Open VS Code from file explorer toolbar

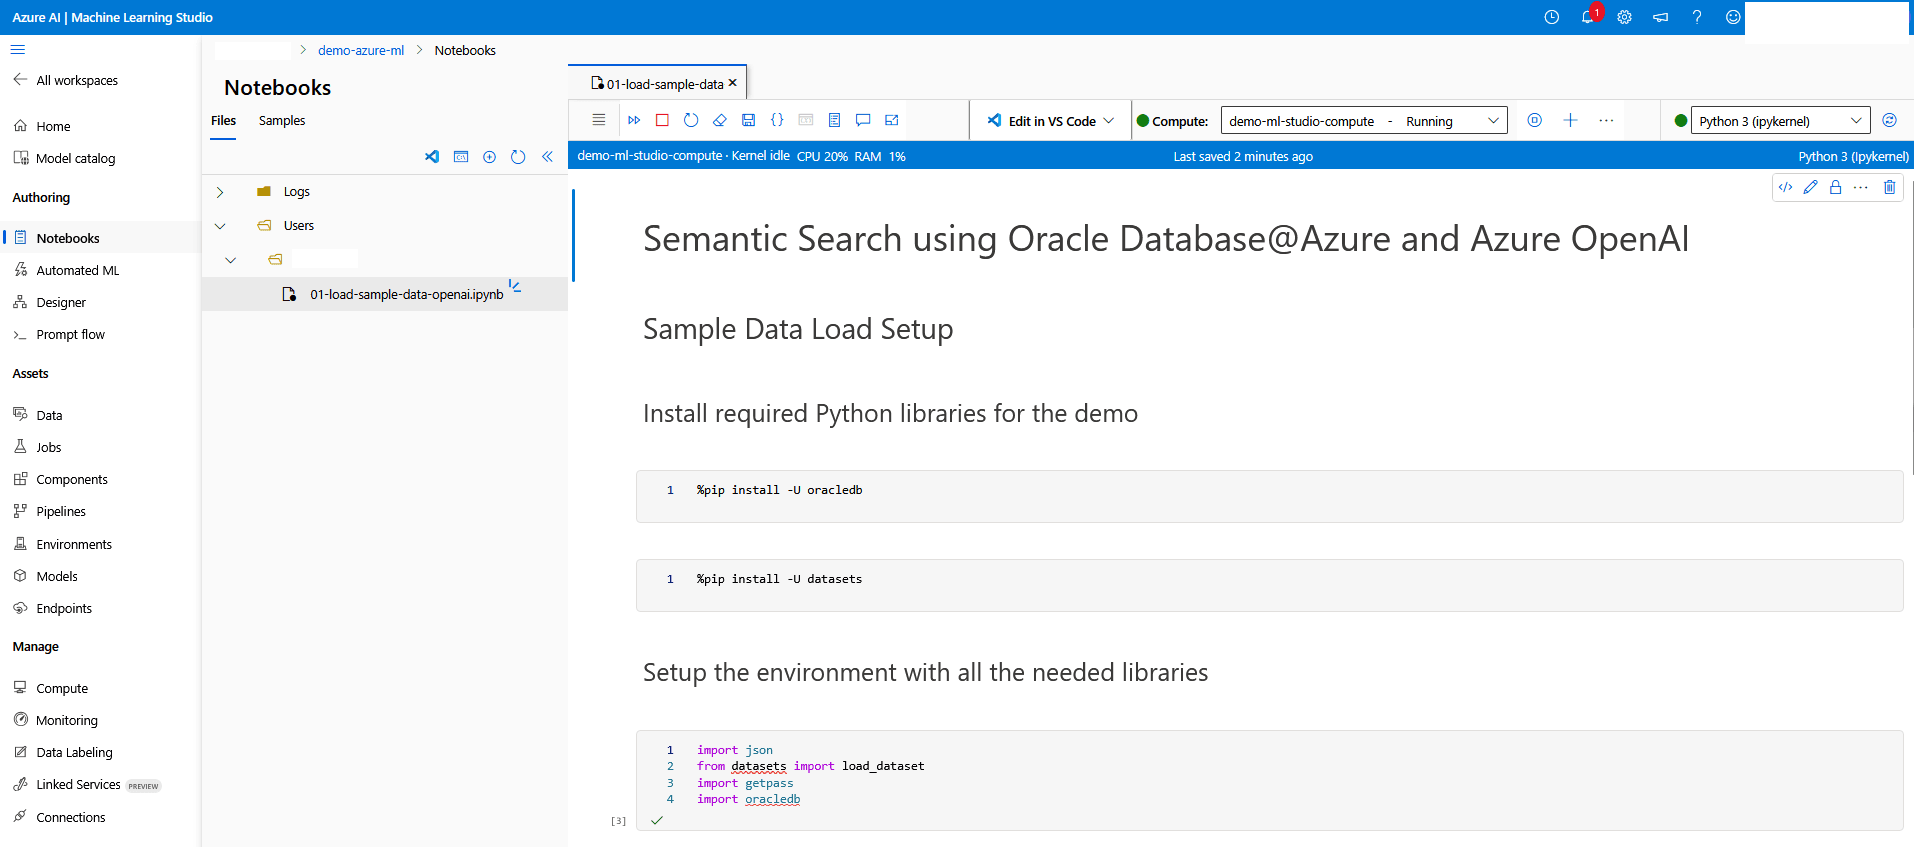[432, 156]
